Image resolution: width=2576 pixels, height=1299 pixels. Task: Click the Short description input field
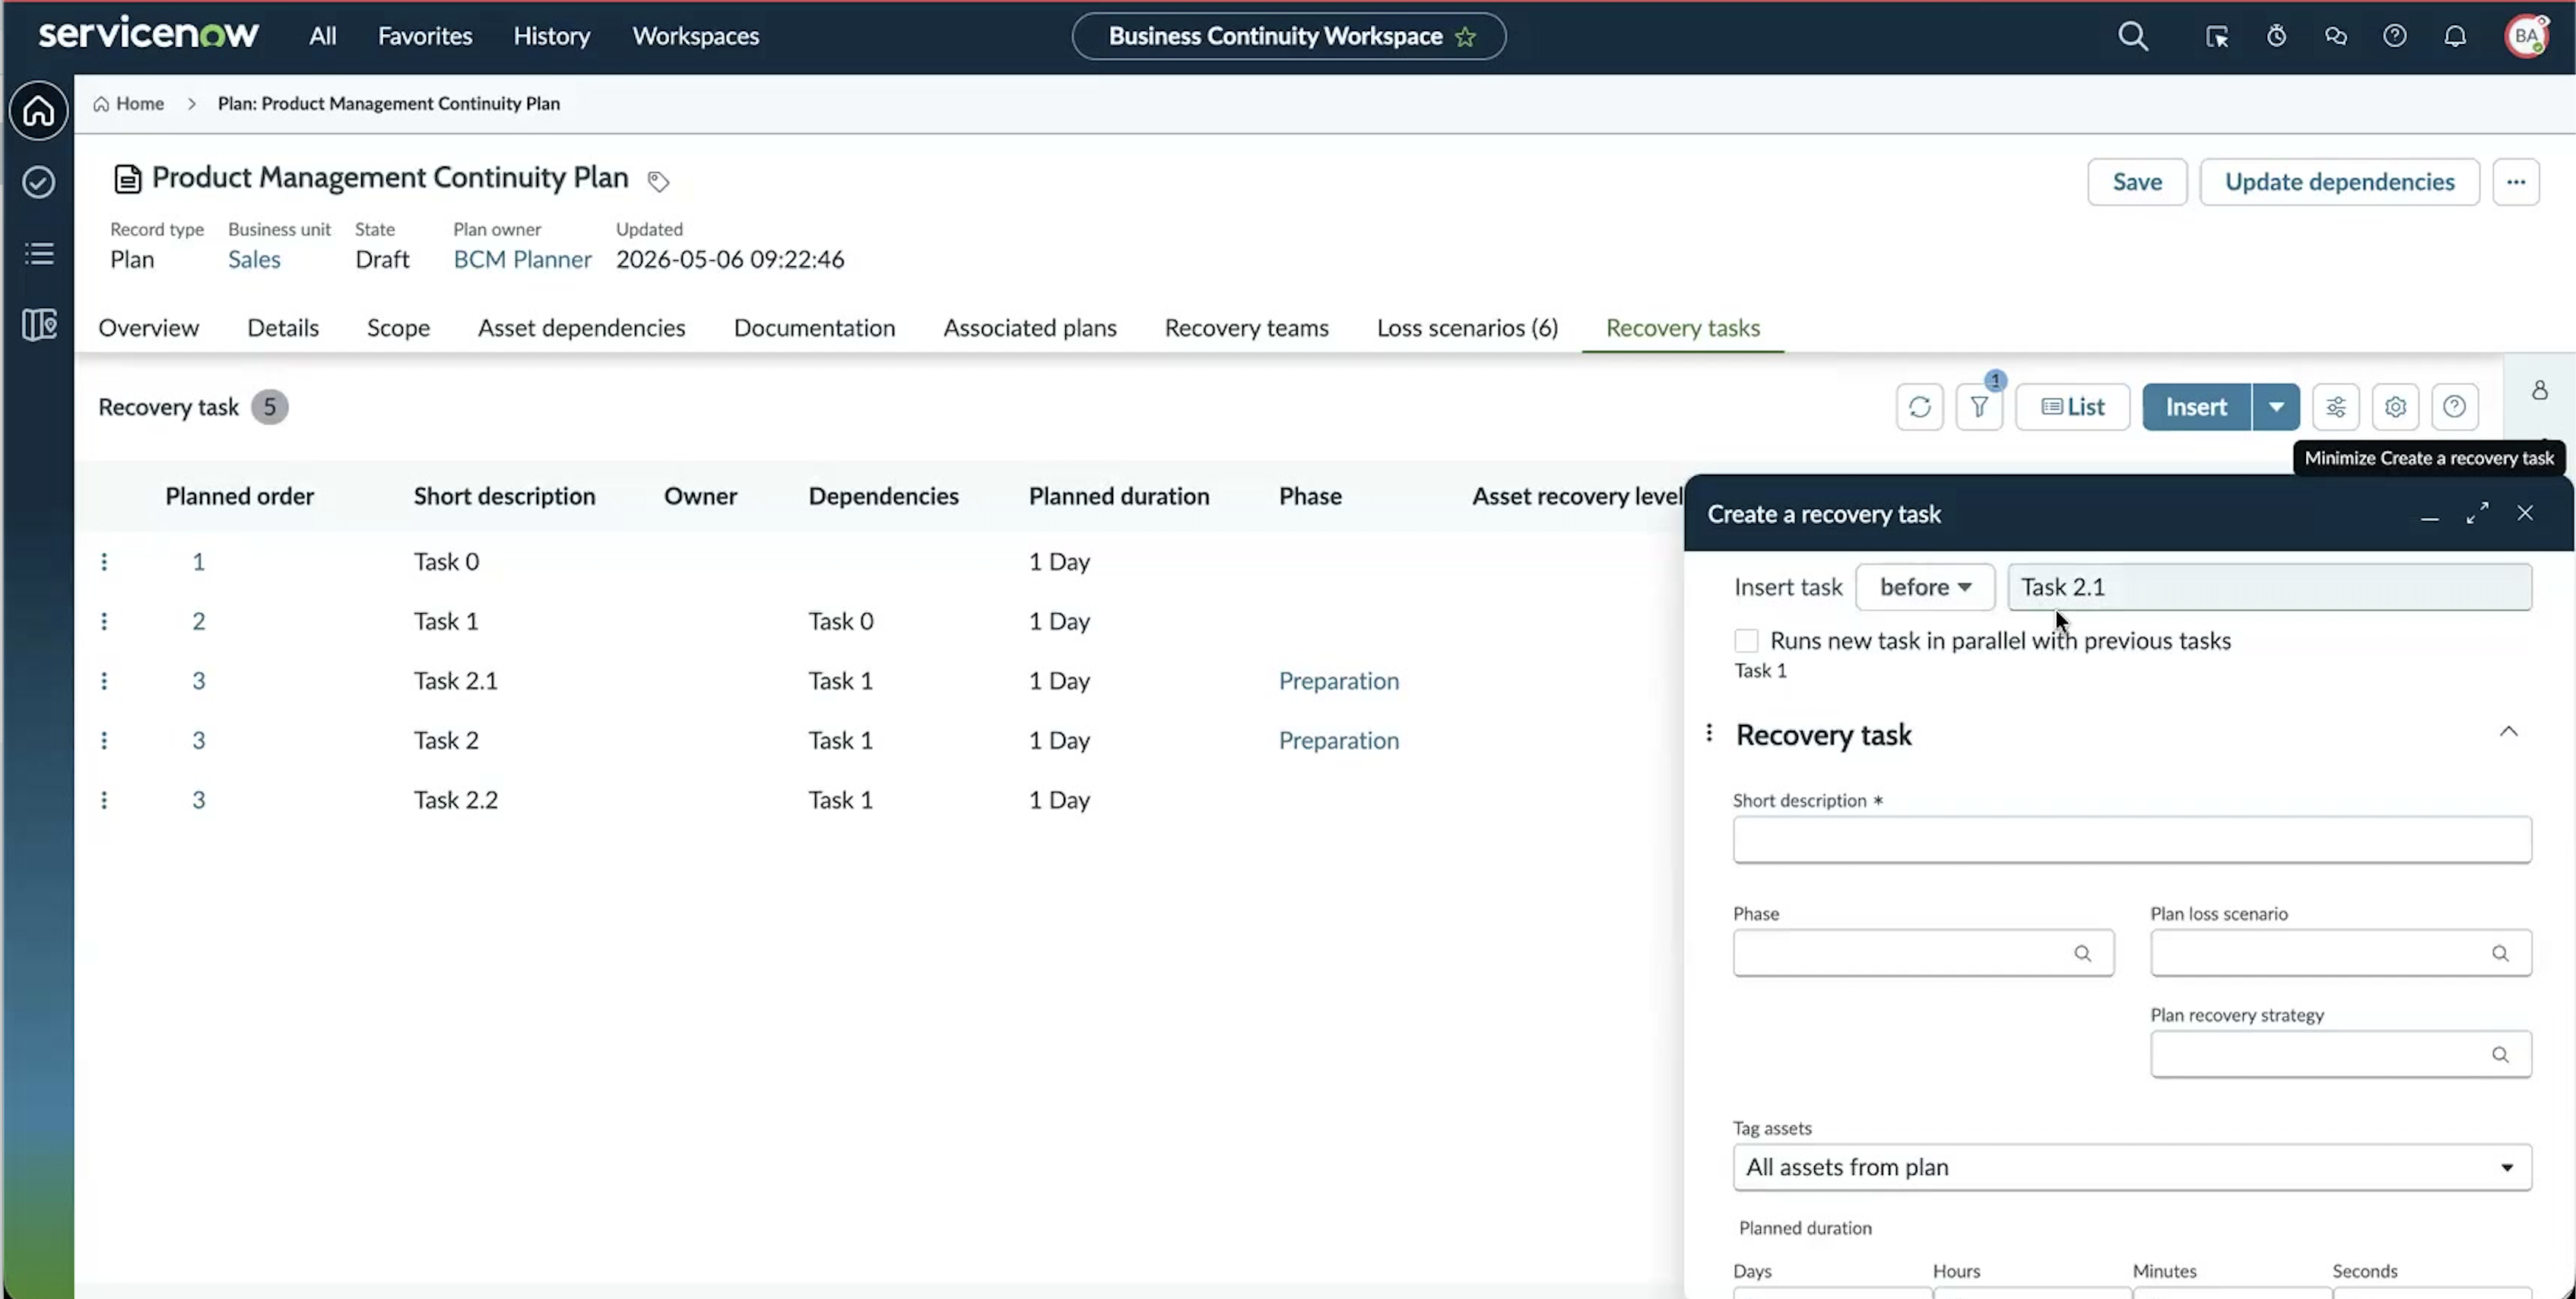coord(2132,840)
